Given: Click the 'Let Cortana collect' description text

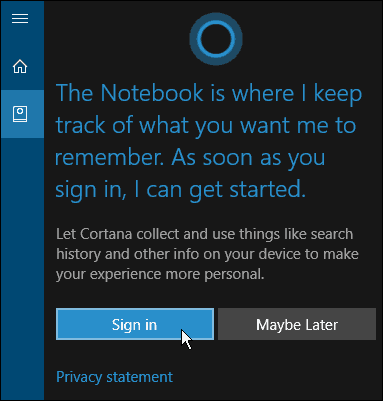Looking at the screenshot, I should click(x=207, y=254).
